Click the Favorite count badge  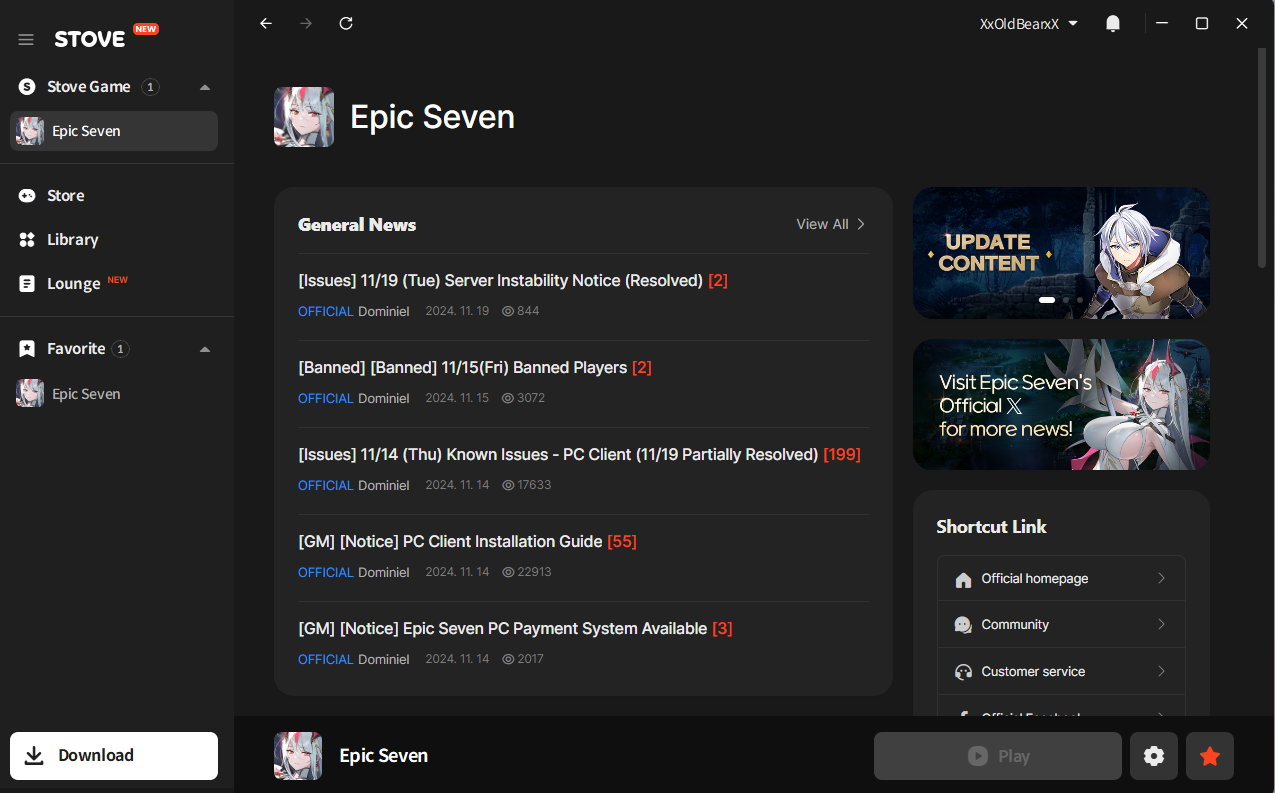(x=120, y=349)
